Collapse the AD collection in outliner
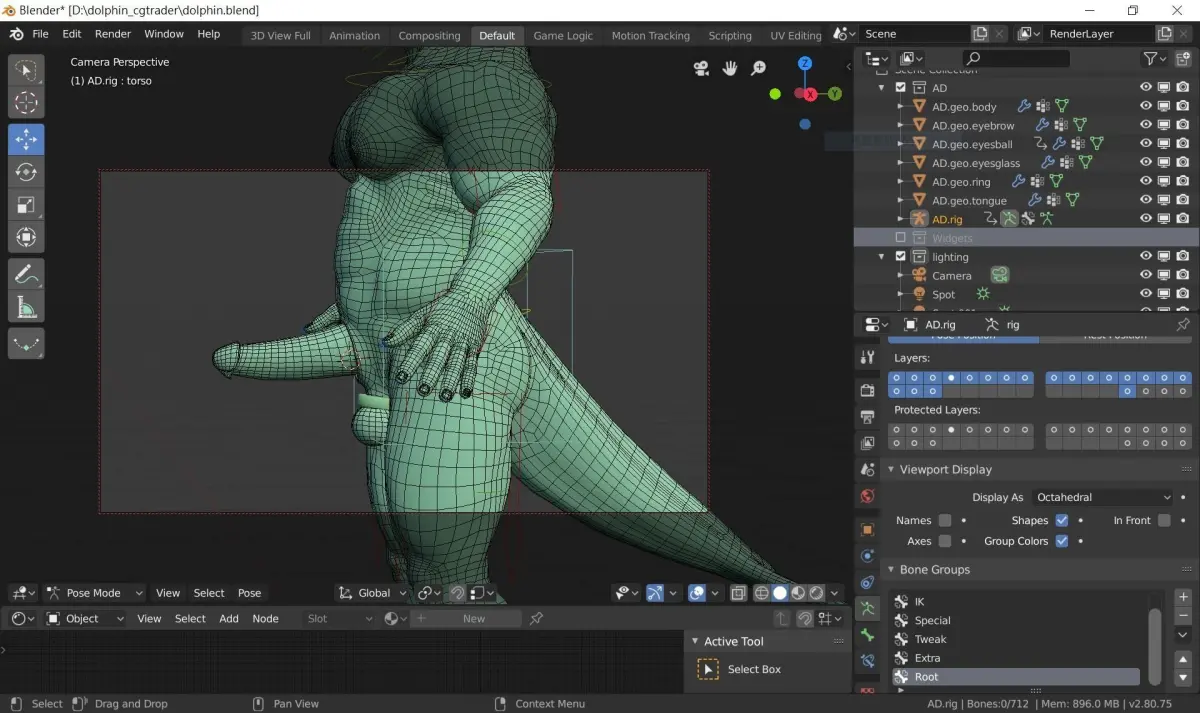This screenshot has height=713, width=1200. 882,88
